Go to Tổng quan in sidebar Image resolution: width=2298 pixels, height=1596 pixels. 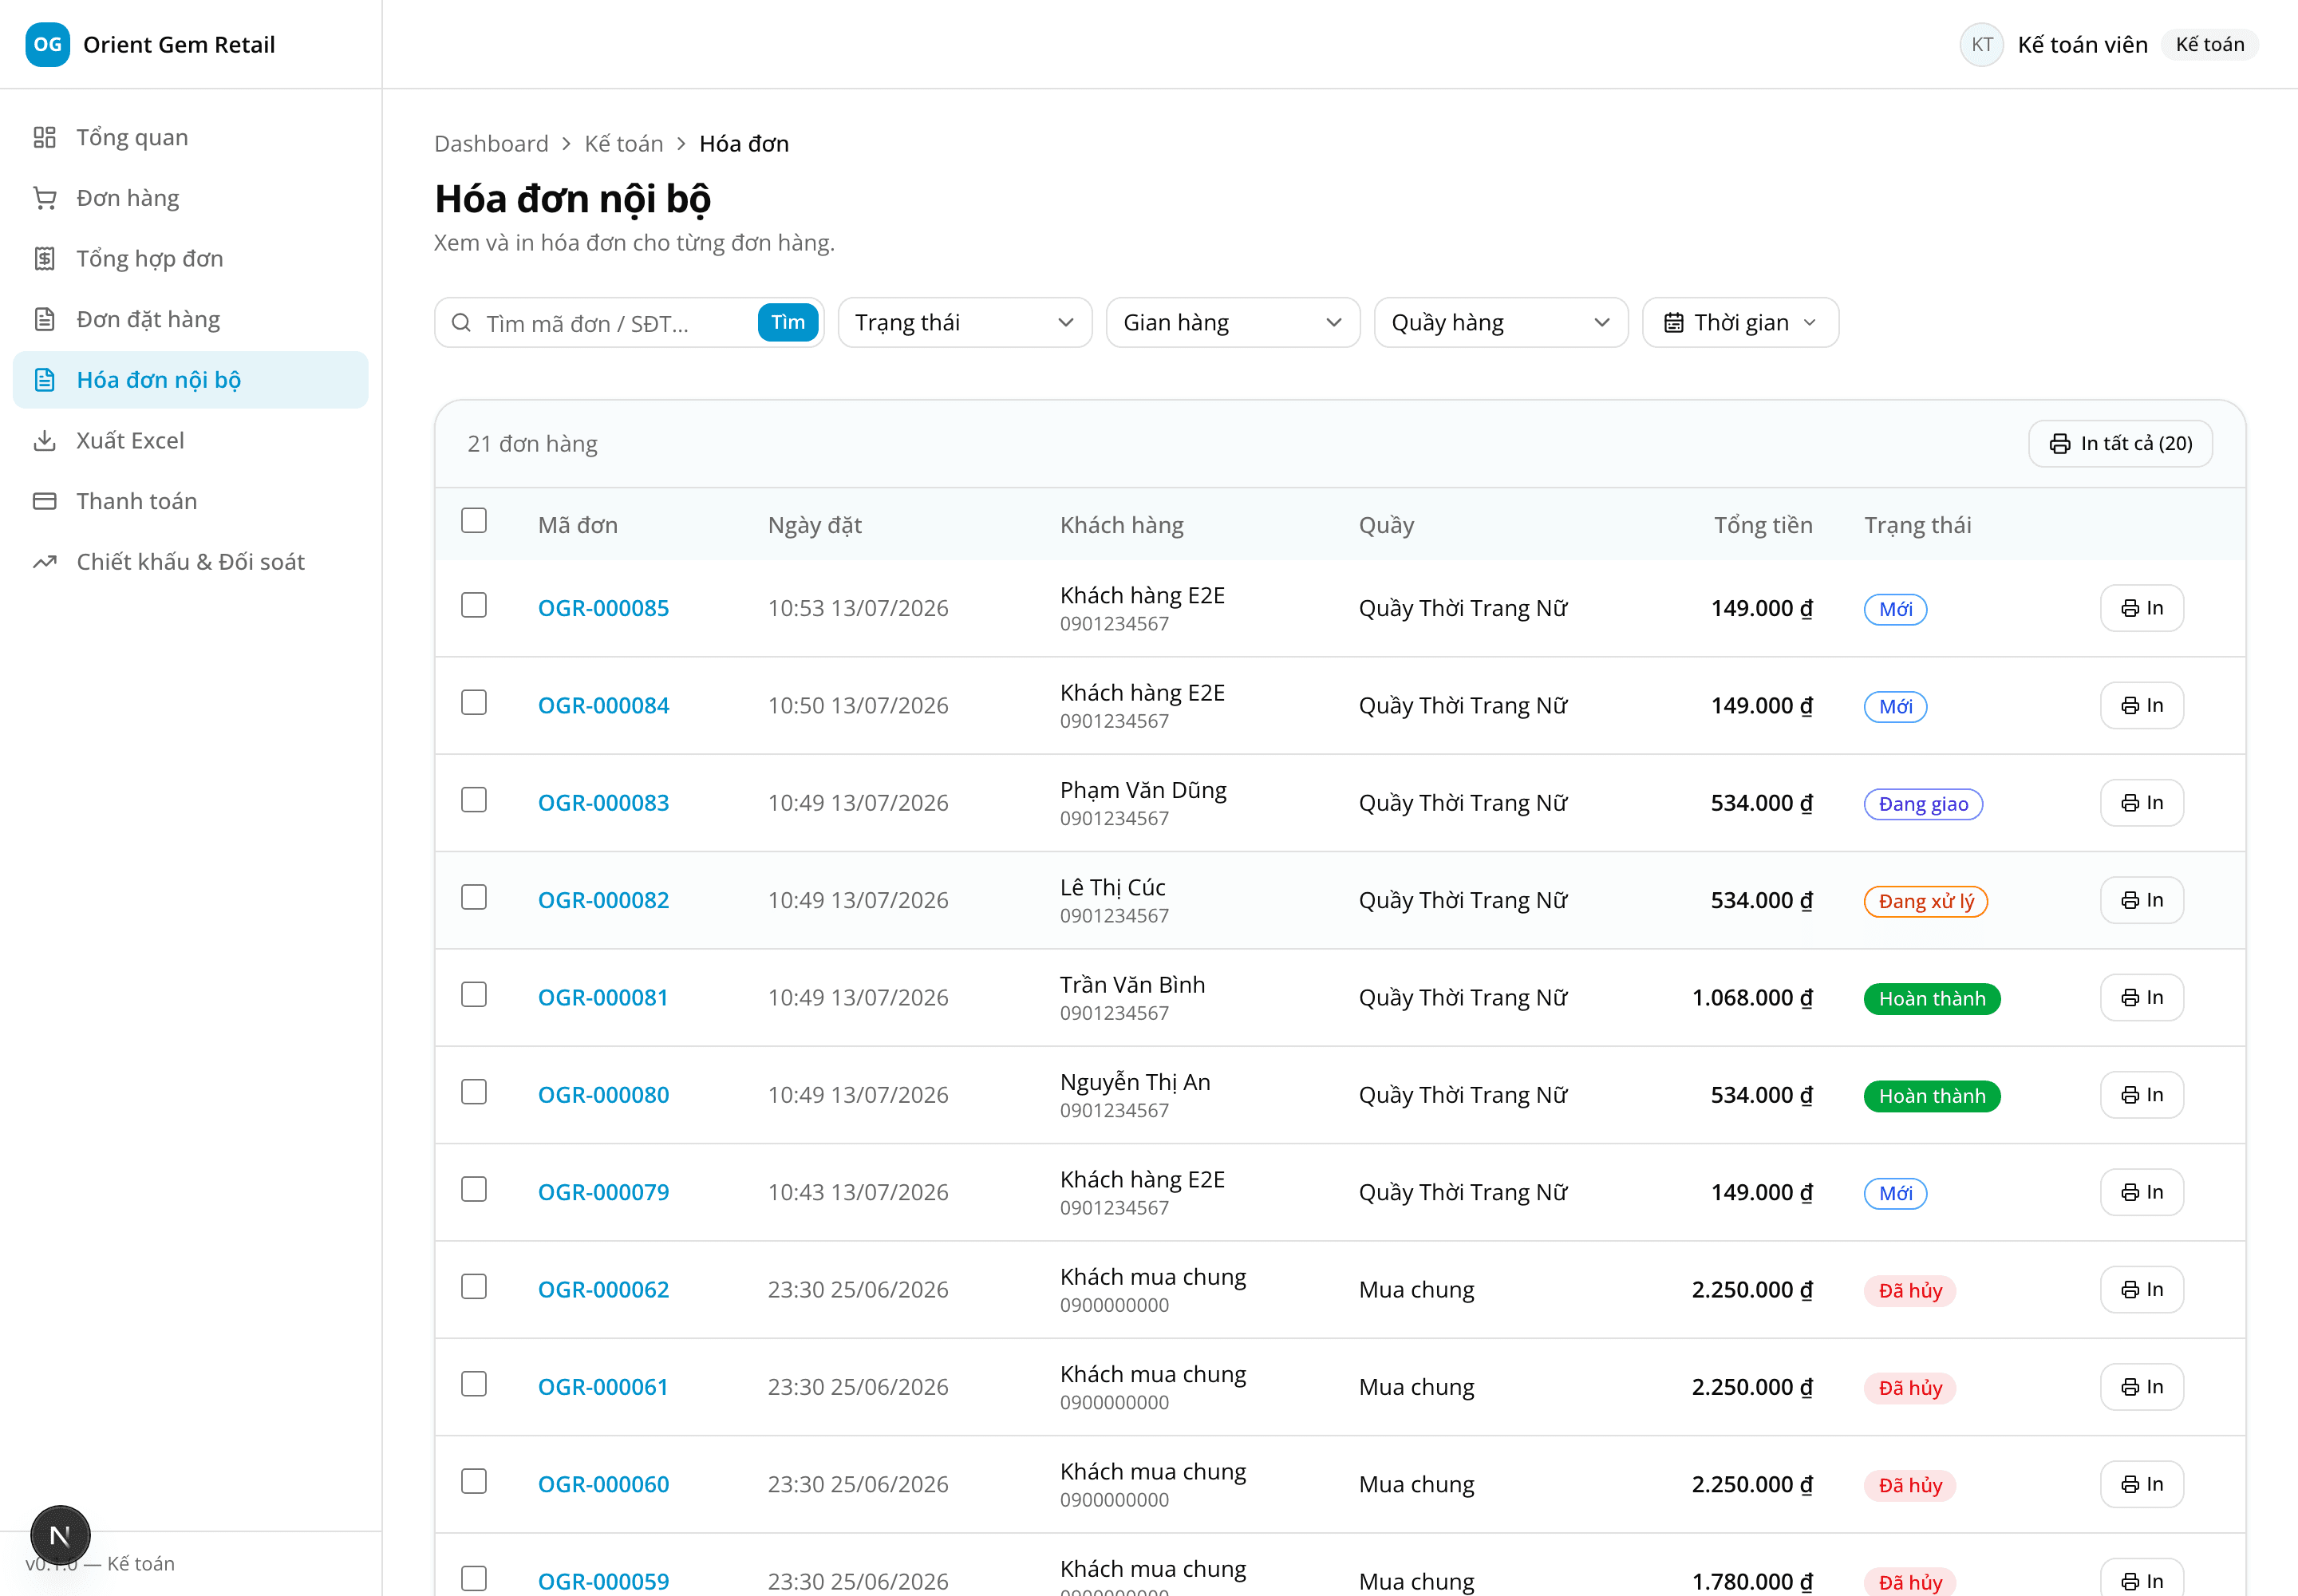point(190,137)
